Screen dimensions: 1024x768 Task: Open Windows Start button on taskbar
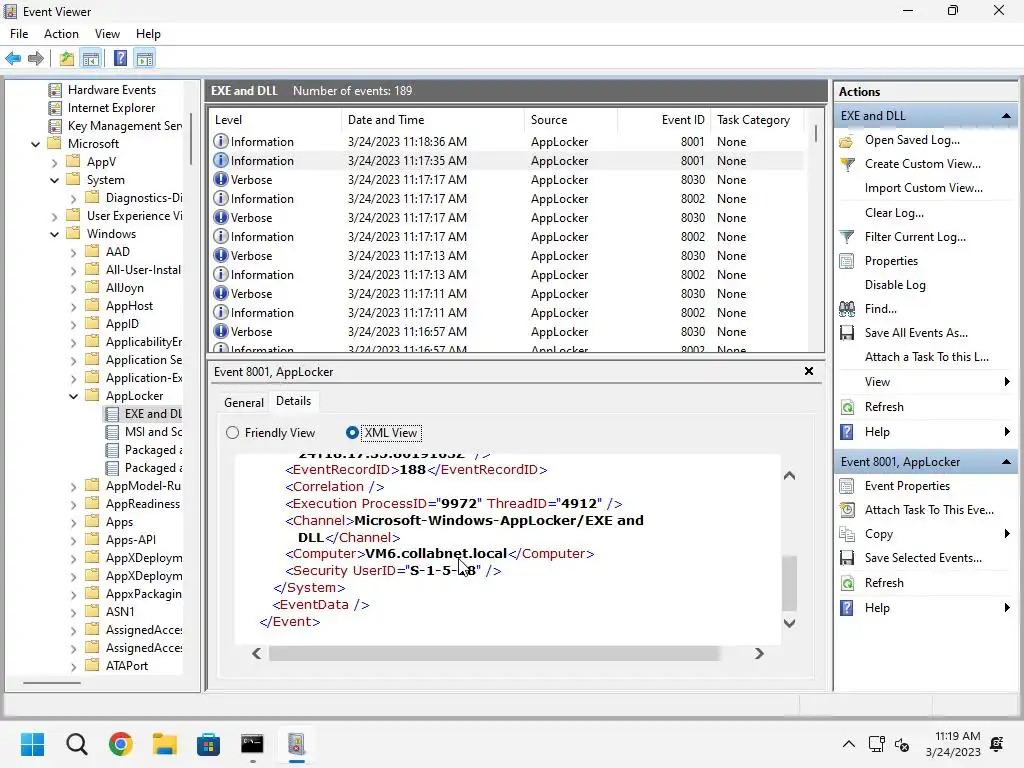pyautogui.click(x=32, y=744)
